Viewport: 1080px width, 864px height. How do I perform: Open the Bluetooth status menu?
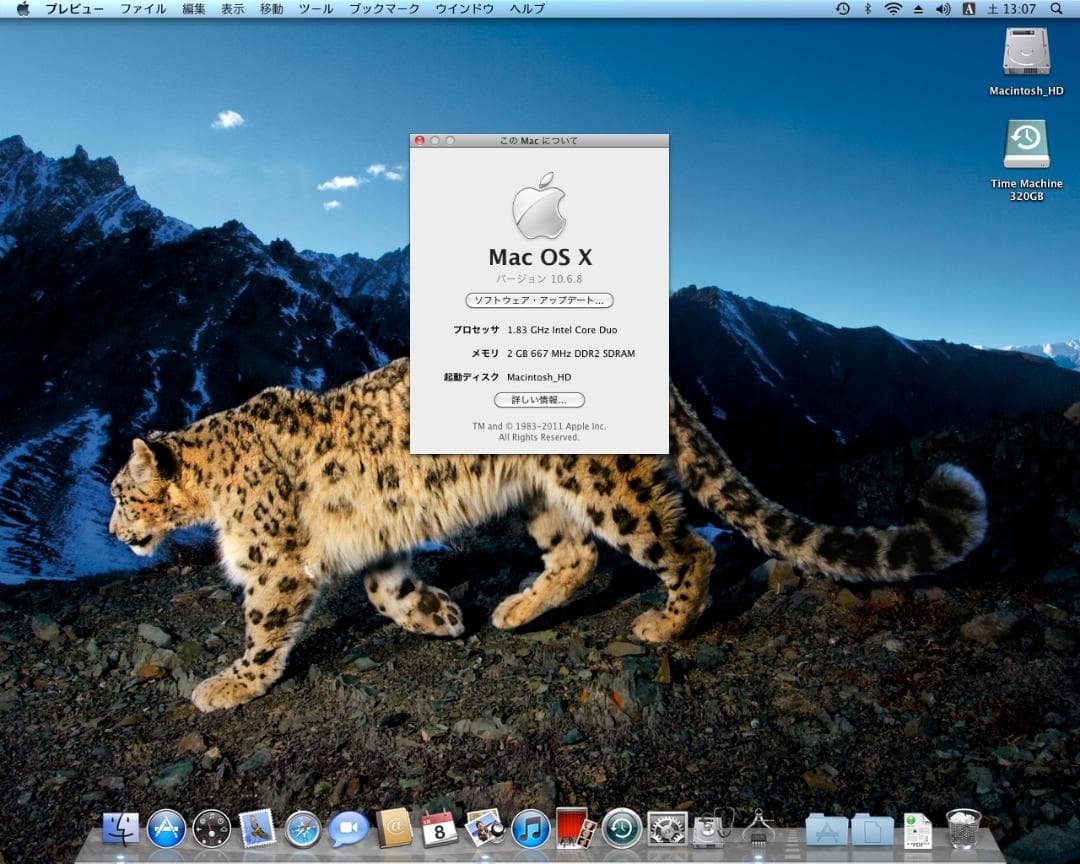point(867,9)
